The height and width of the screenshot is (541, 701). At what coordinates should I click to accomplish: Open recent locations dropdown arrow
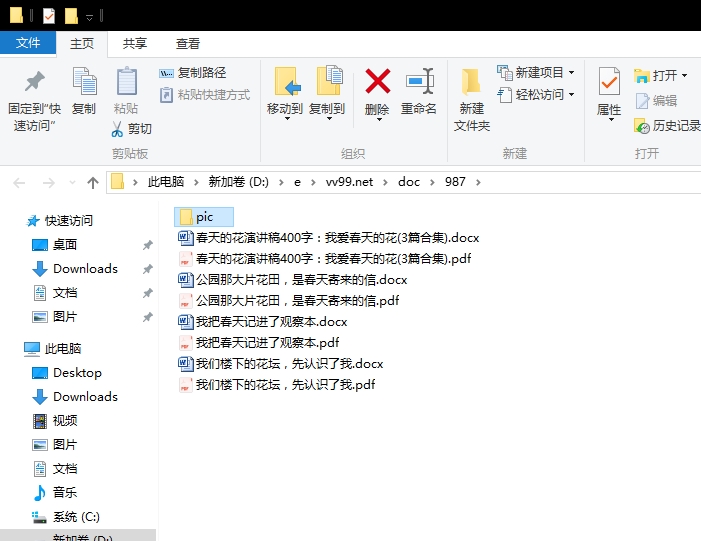72,182
